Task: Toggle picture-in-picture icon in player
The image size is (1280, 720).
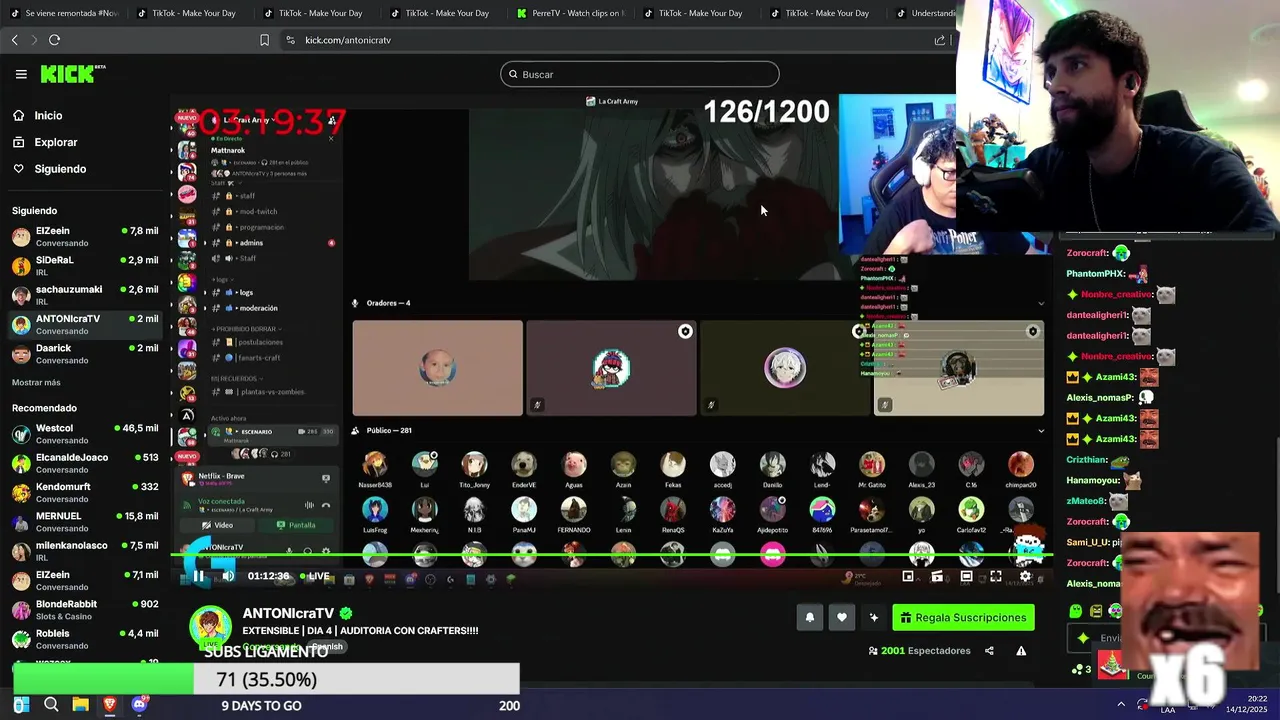Action: coord(908,576)
